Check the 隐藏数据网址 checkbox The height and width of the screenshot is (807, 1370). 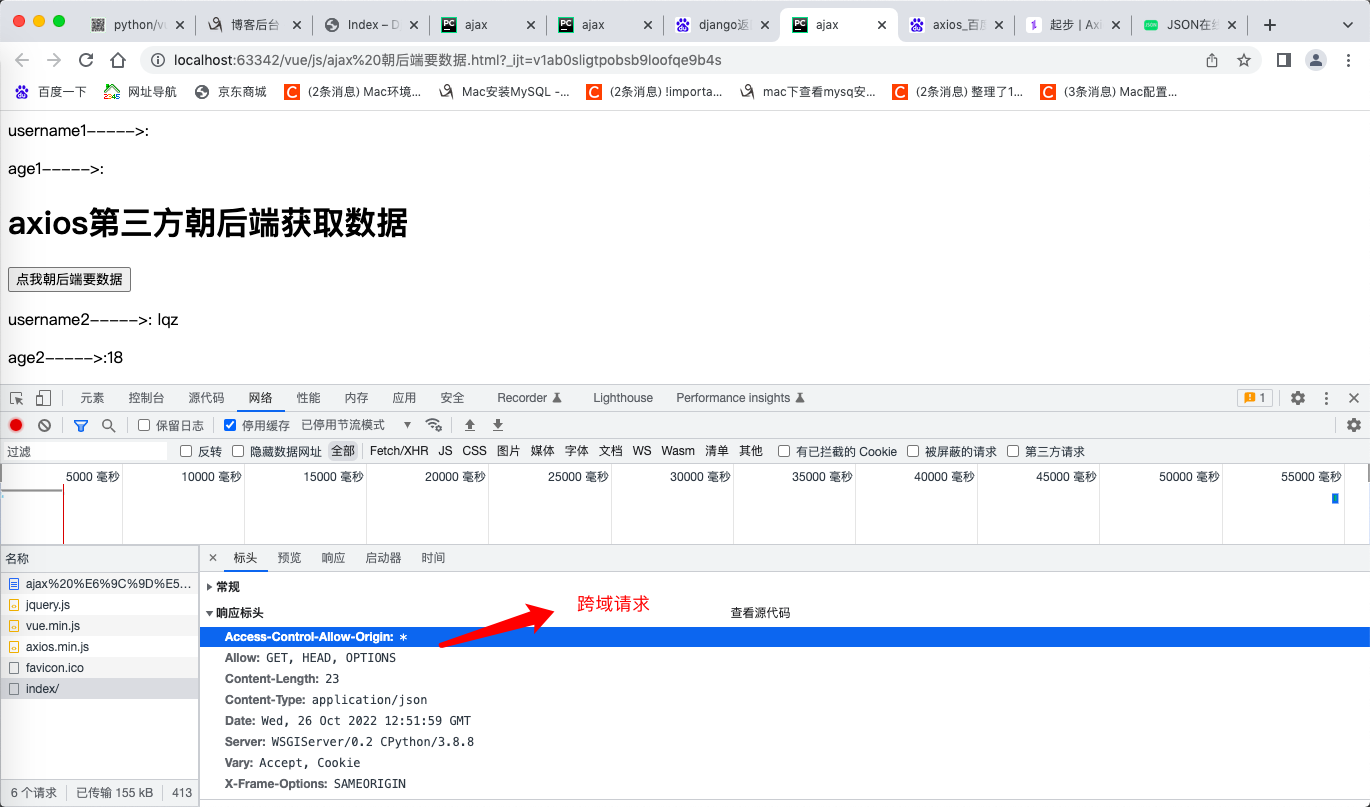click(x=238, y=451)
